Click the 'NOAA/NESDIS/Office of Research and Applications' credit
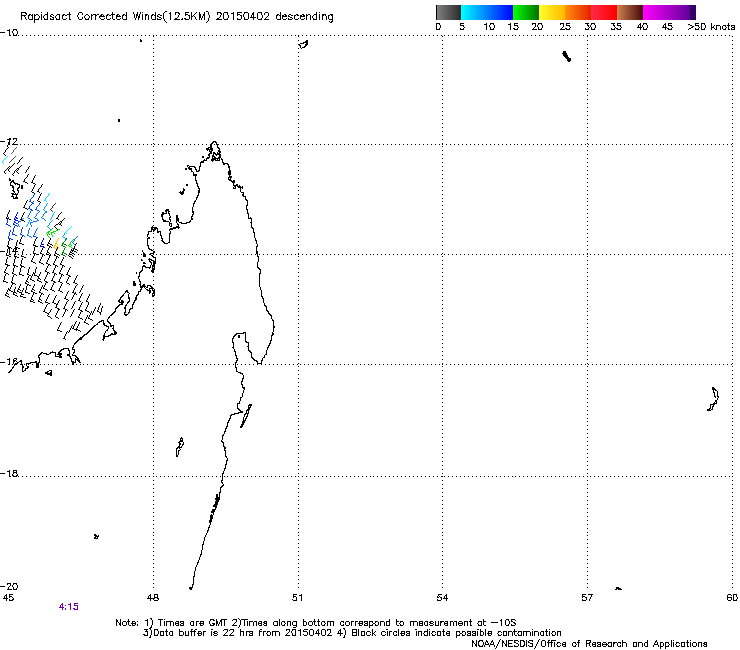This screenshot has height=650, width=740. (589, 644)
